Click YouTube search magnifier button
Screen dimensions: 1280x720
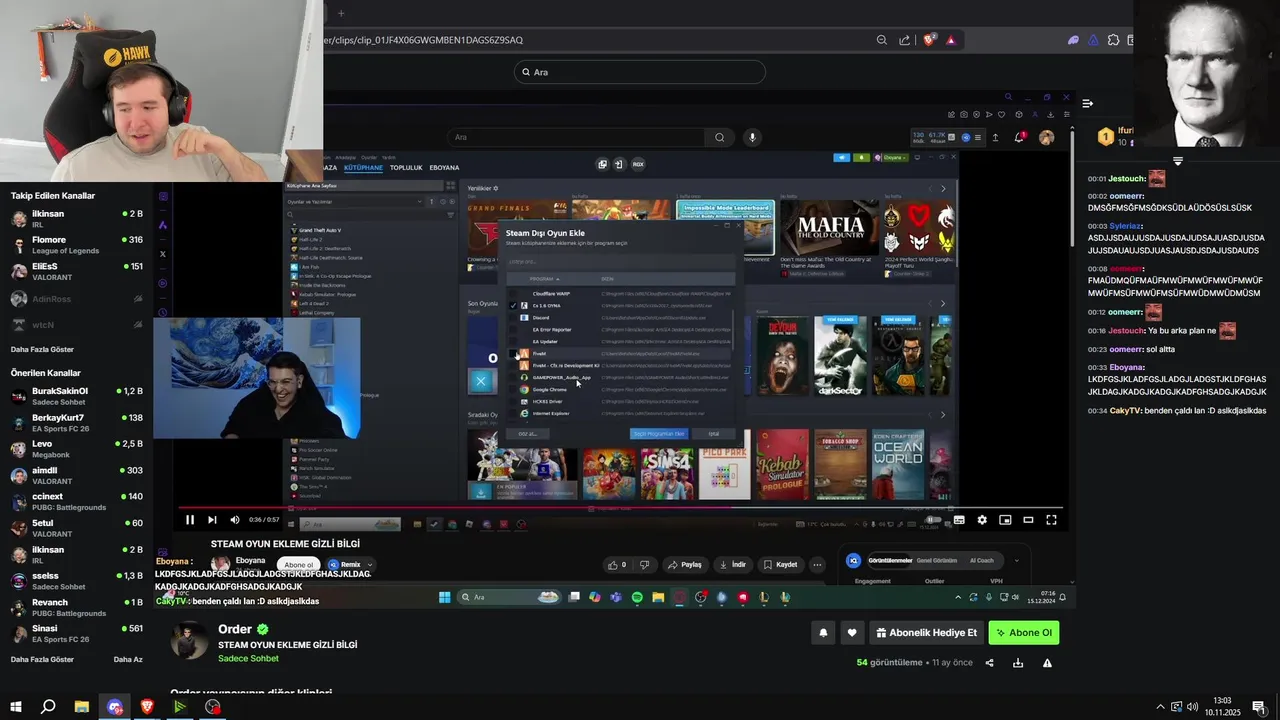719,137
